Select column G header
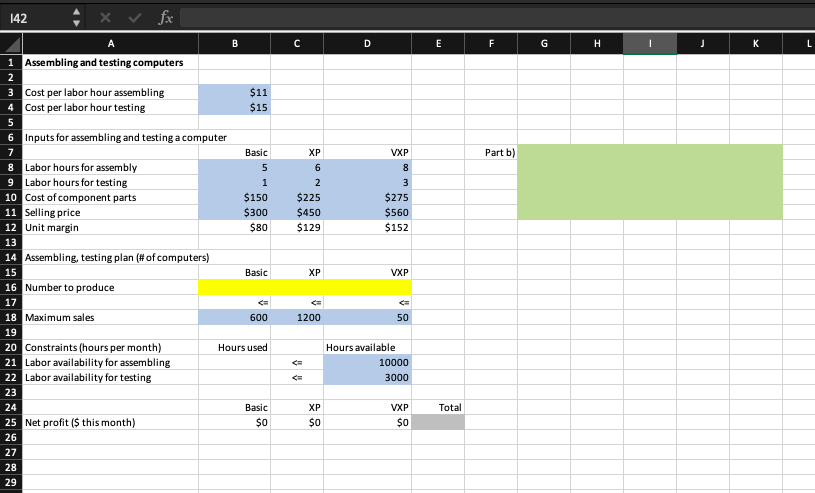Image resolution: width=815 pixels, height=493 pixels. coord(544,44)
